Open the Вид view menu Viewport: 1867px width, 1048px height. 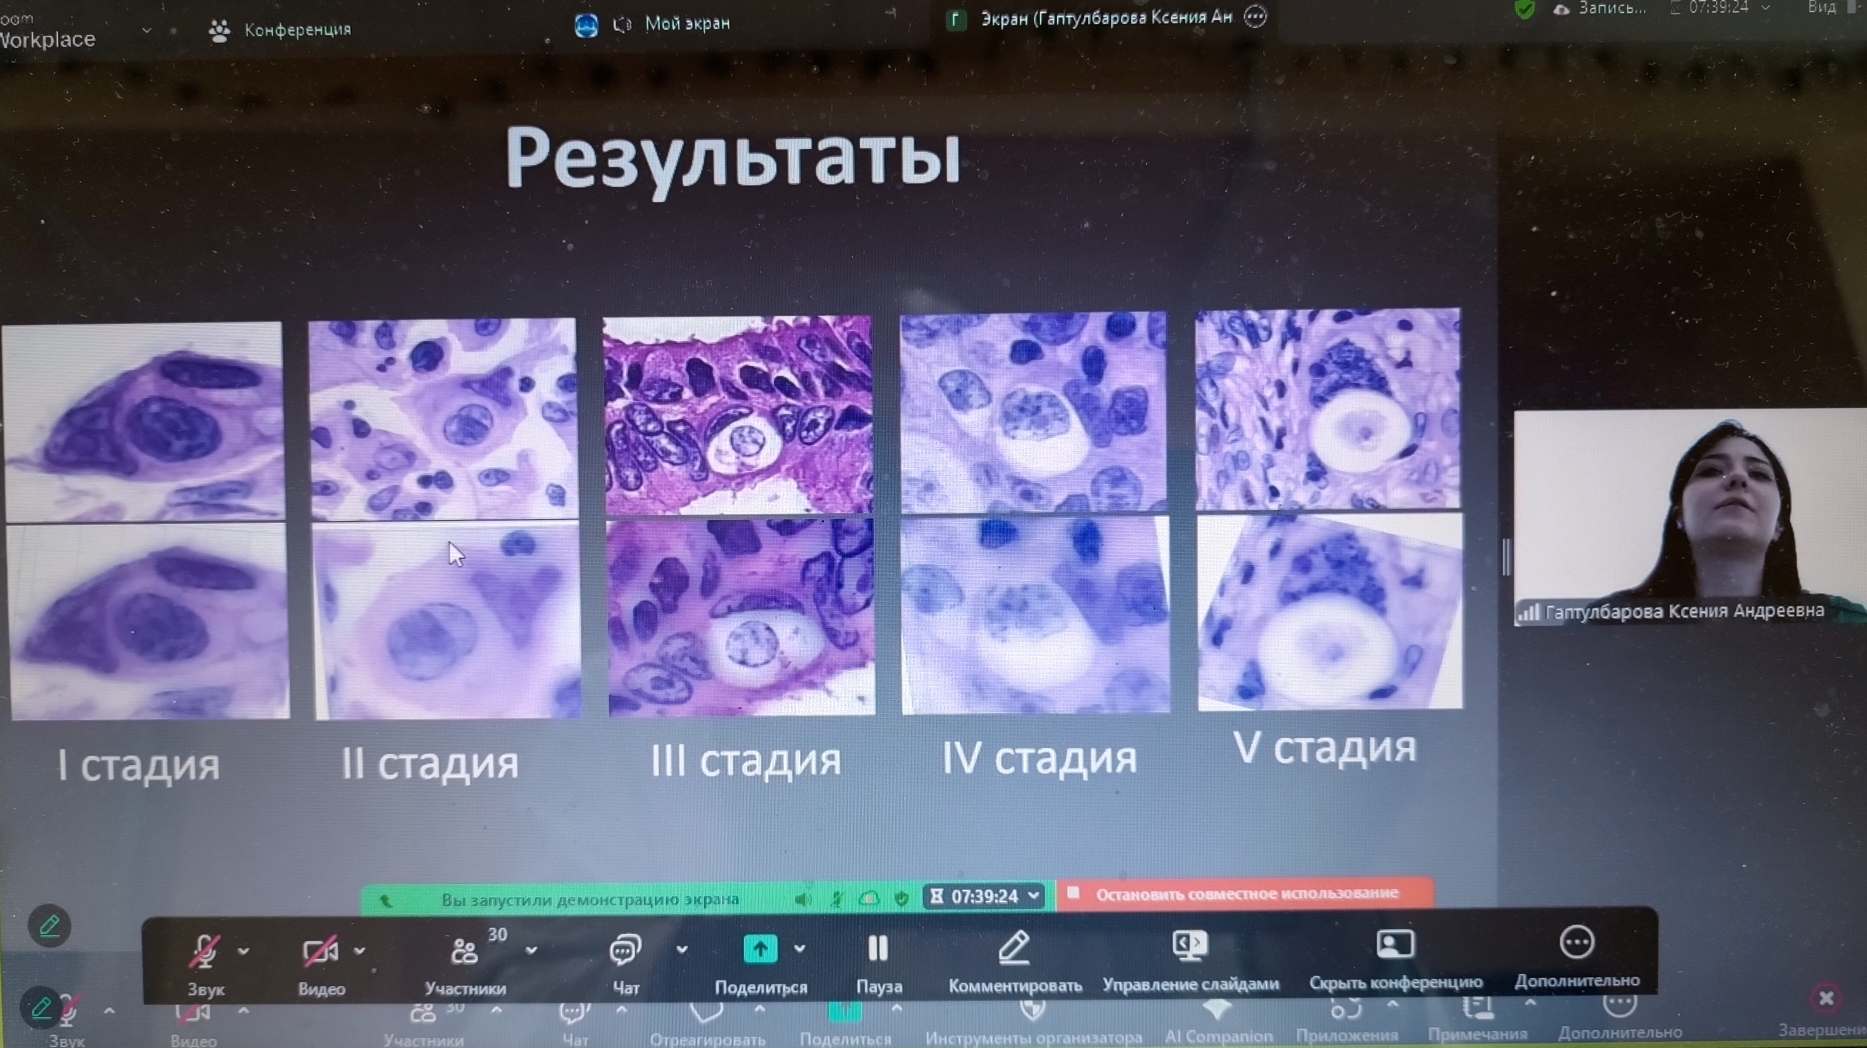click(1822, 8)
